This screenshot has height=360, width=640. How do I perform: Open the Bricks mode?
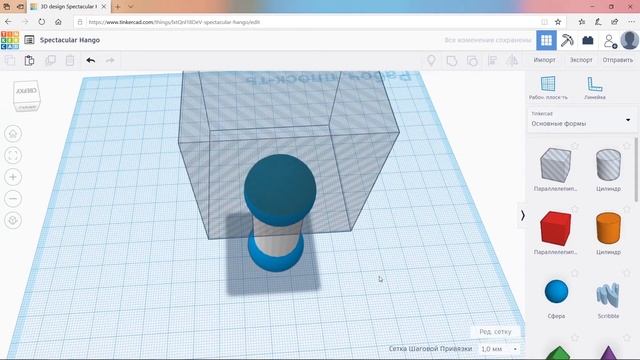pos(588,40)
